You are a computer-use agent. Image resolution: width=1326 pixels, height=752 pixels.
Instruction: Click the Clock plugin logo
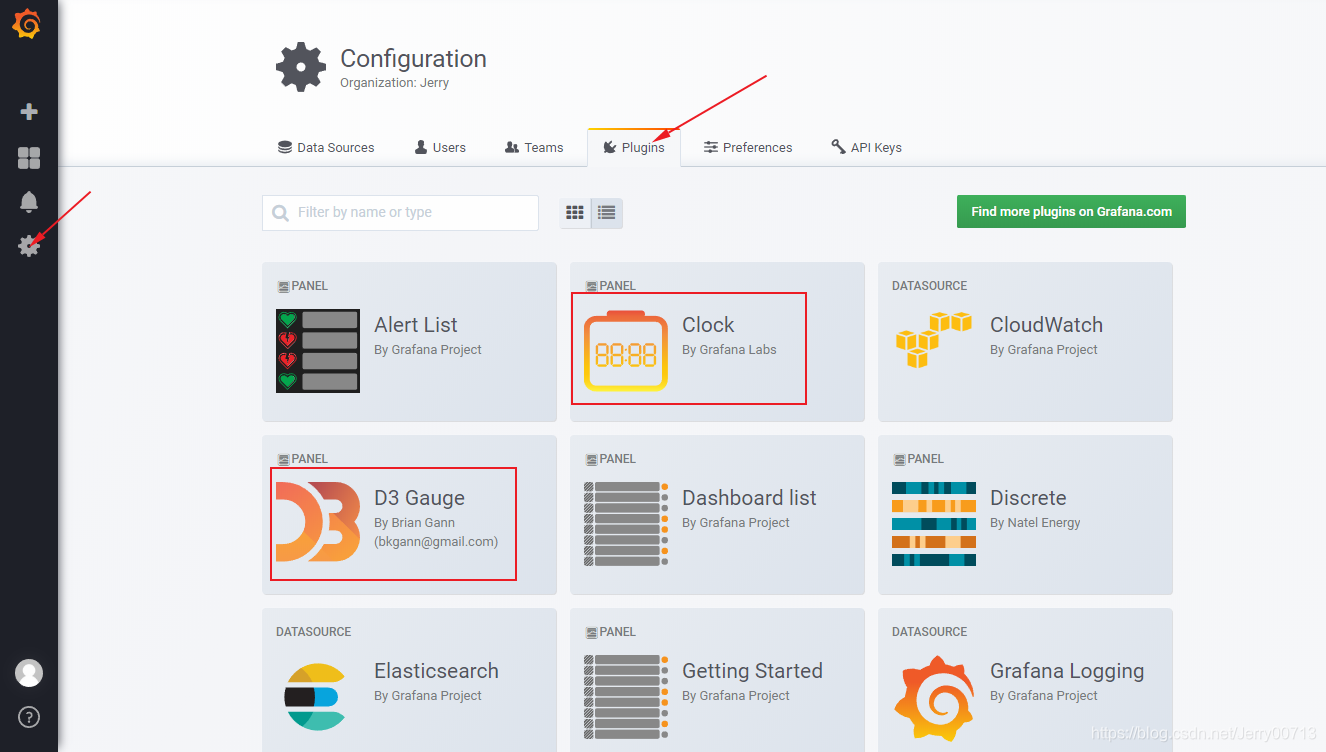(626, 350)
